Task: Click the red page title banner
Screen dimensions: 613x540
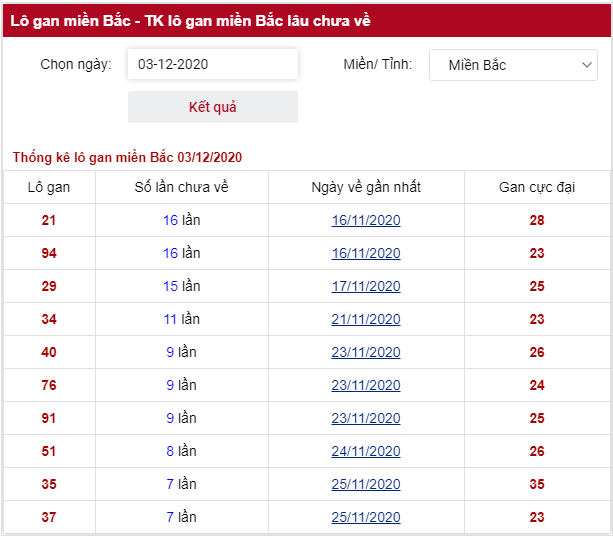Action: [x=306, y=21]
